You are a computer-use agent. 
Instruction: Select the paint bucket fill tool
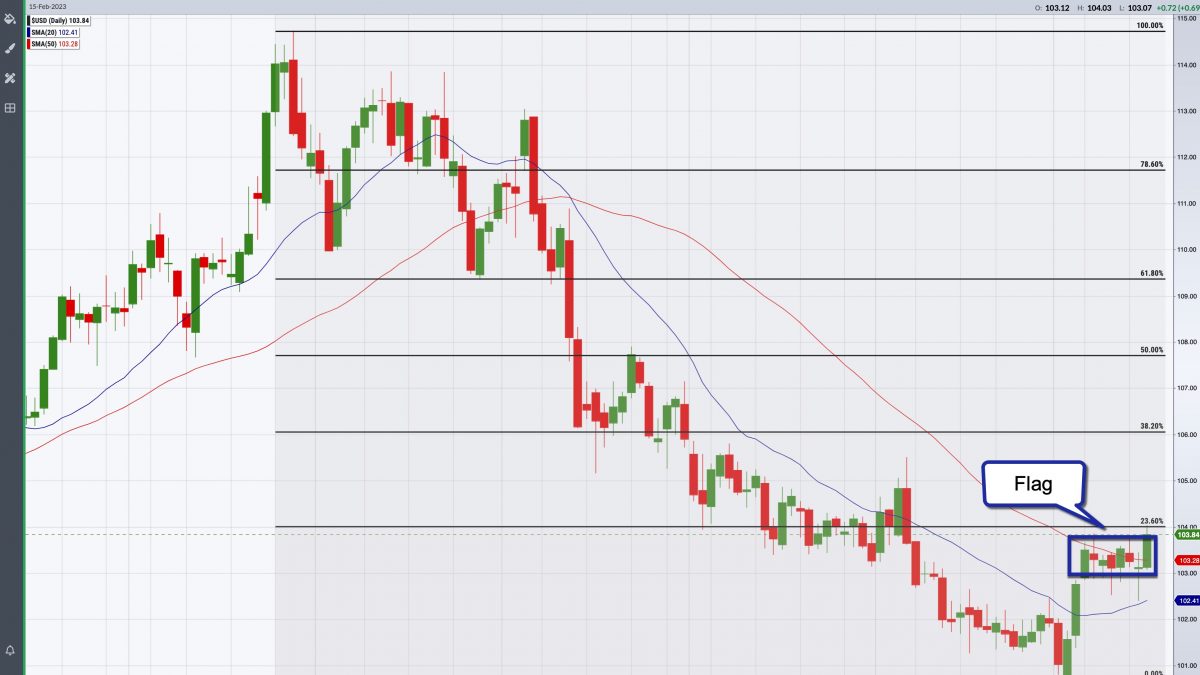[x=10, y=18]
